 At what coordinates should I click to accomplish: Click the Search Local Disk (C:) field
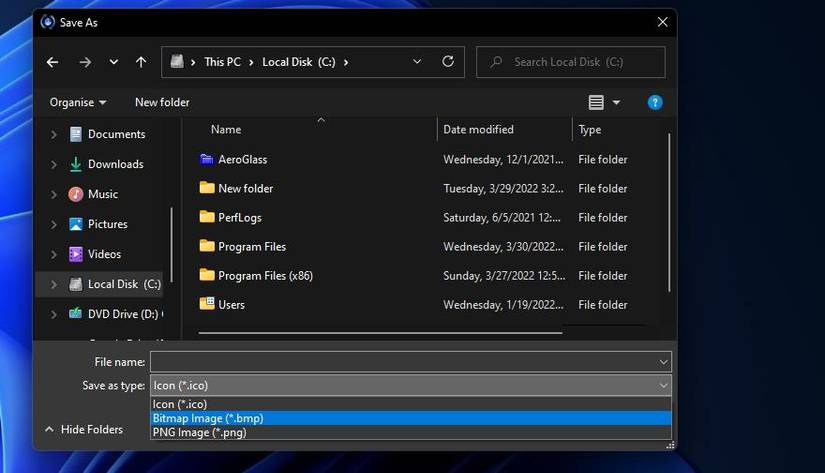[570, 62]
